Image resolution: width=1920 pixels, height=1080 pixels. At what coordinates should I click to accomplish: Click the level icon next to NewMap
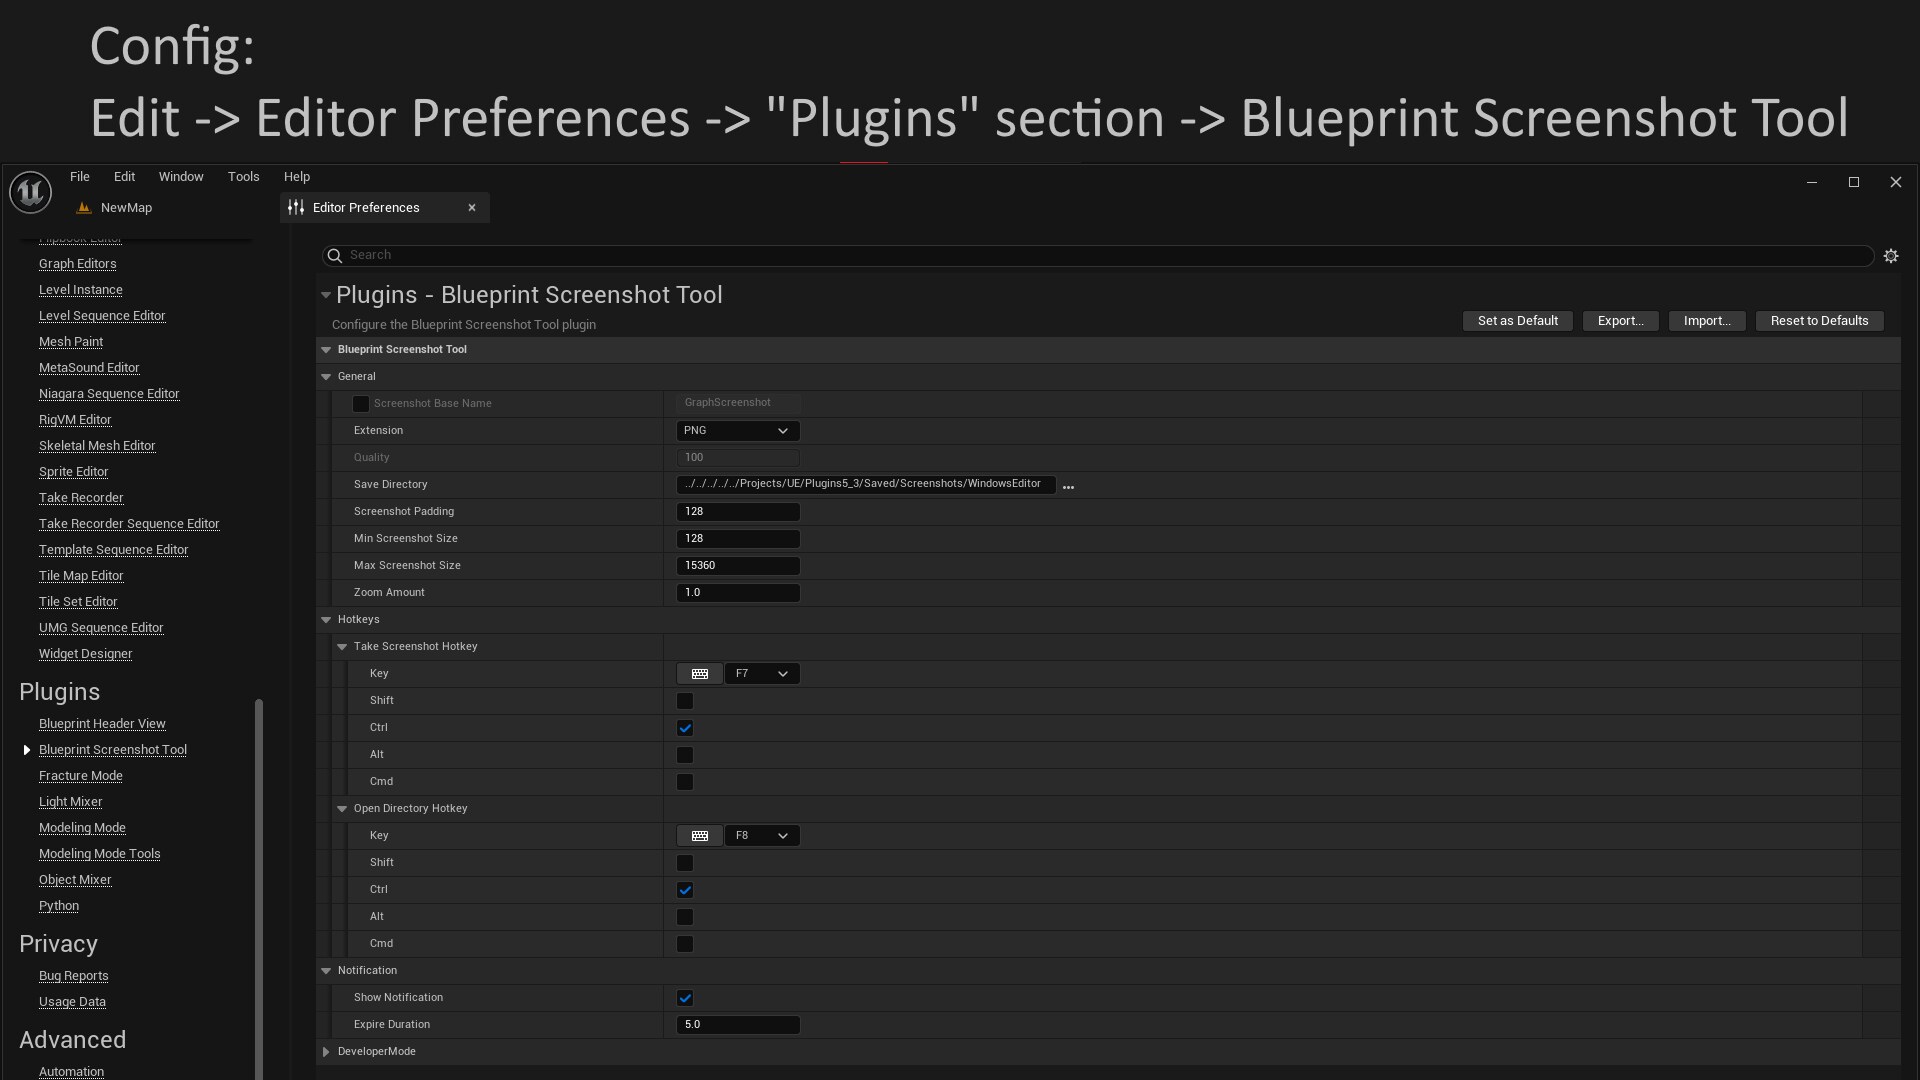83,207
